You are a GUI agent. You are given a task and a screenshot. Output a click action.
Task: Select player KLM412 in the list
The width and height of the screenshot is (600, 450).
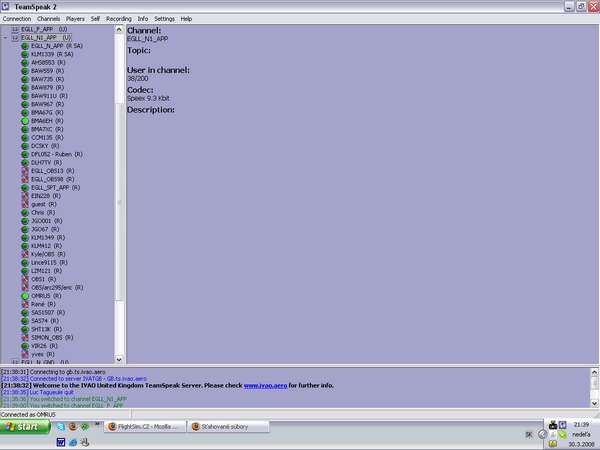[x=46, y=246]
